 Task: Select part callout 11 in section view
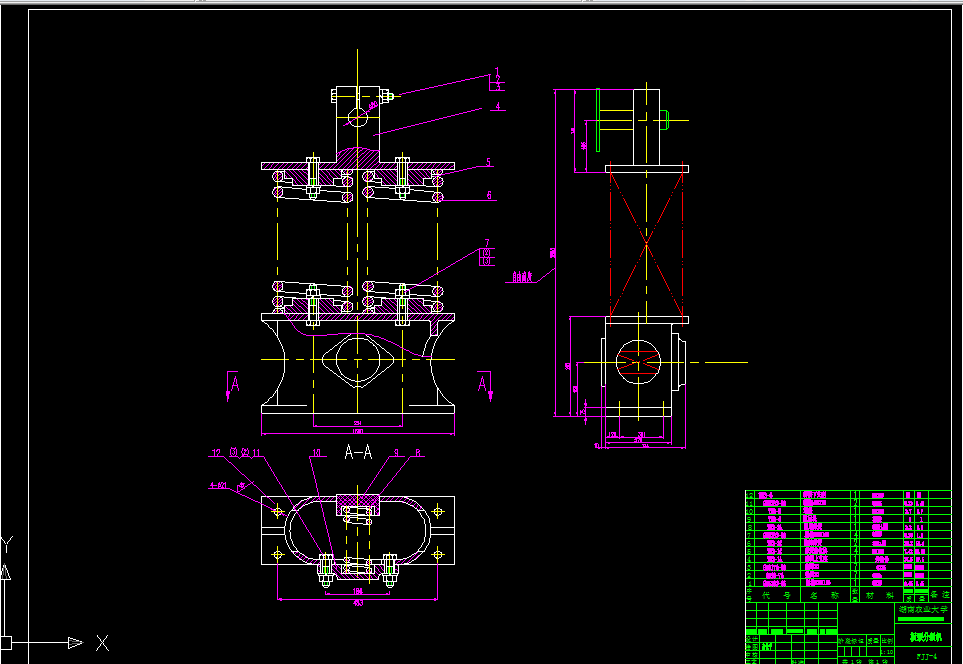point(257,453)
